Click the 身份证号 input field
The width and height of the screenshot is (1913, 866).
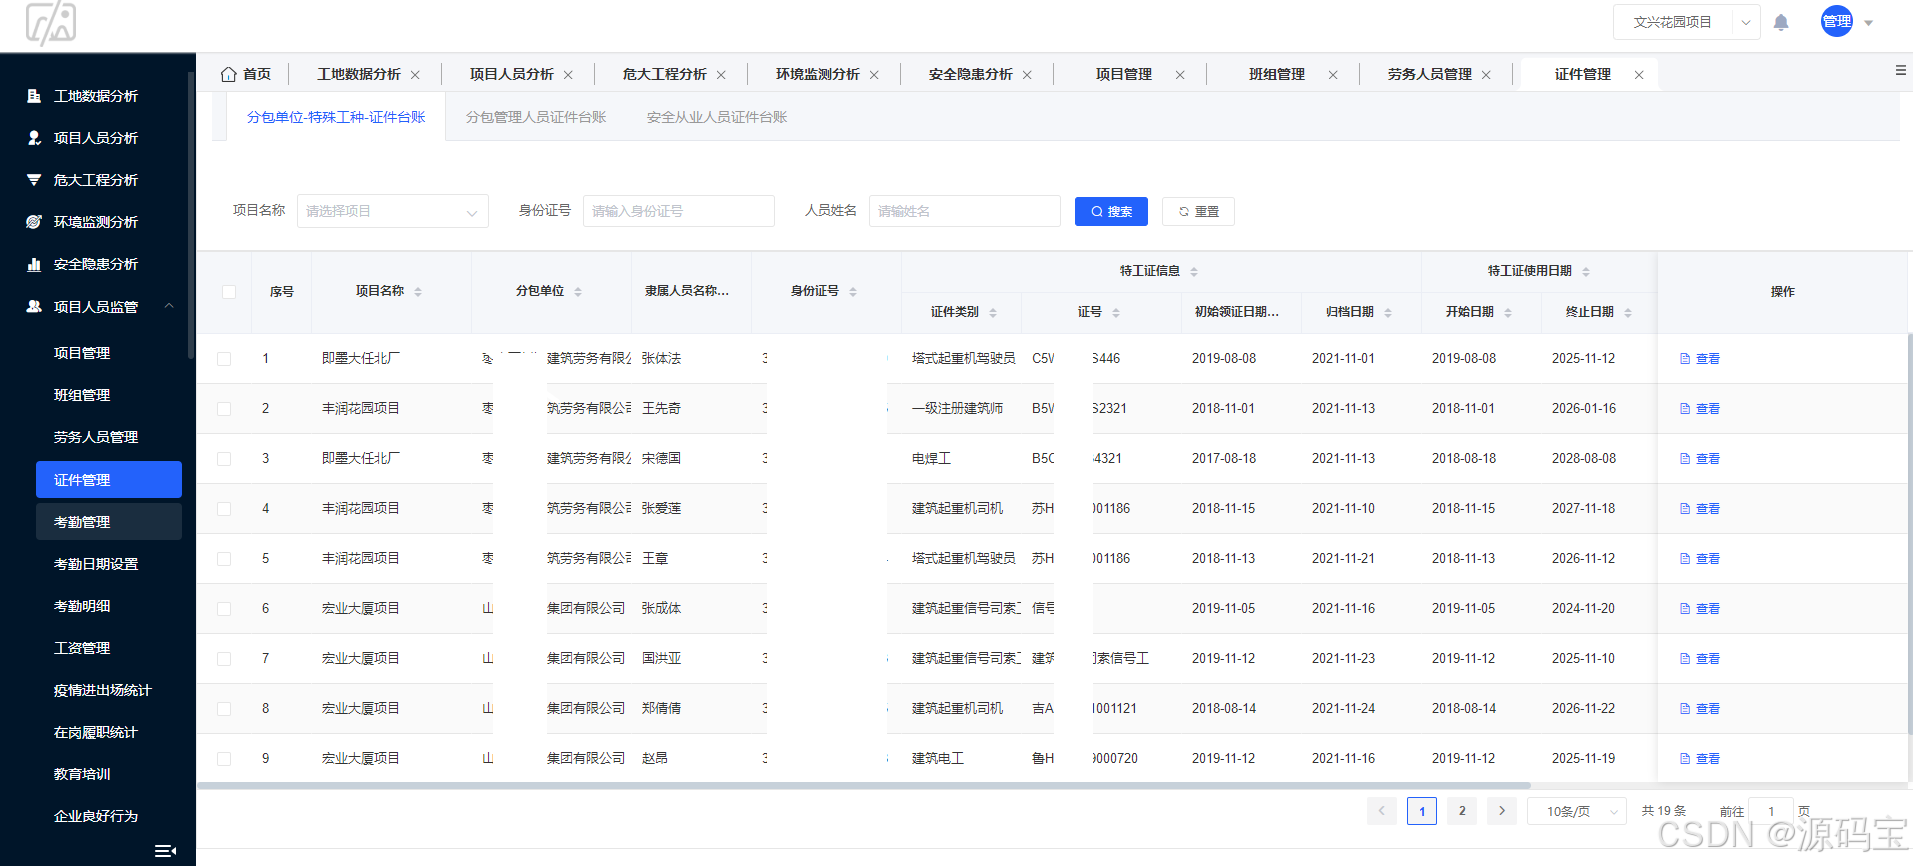coord(678,211)
